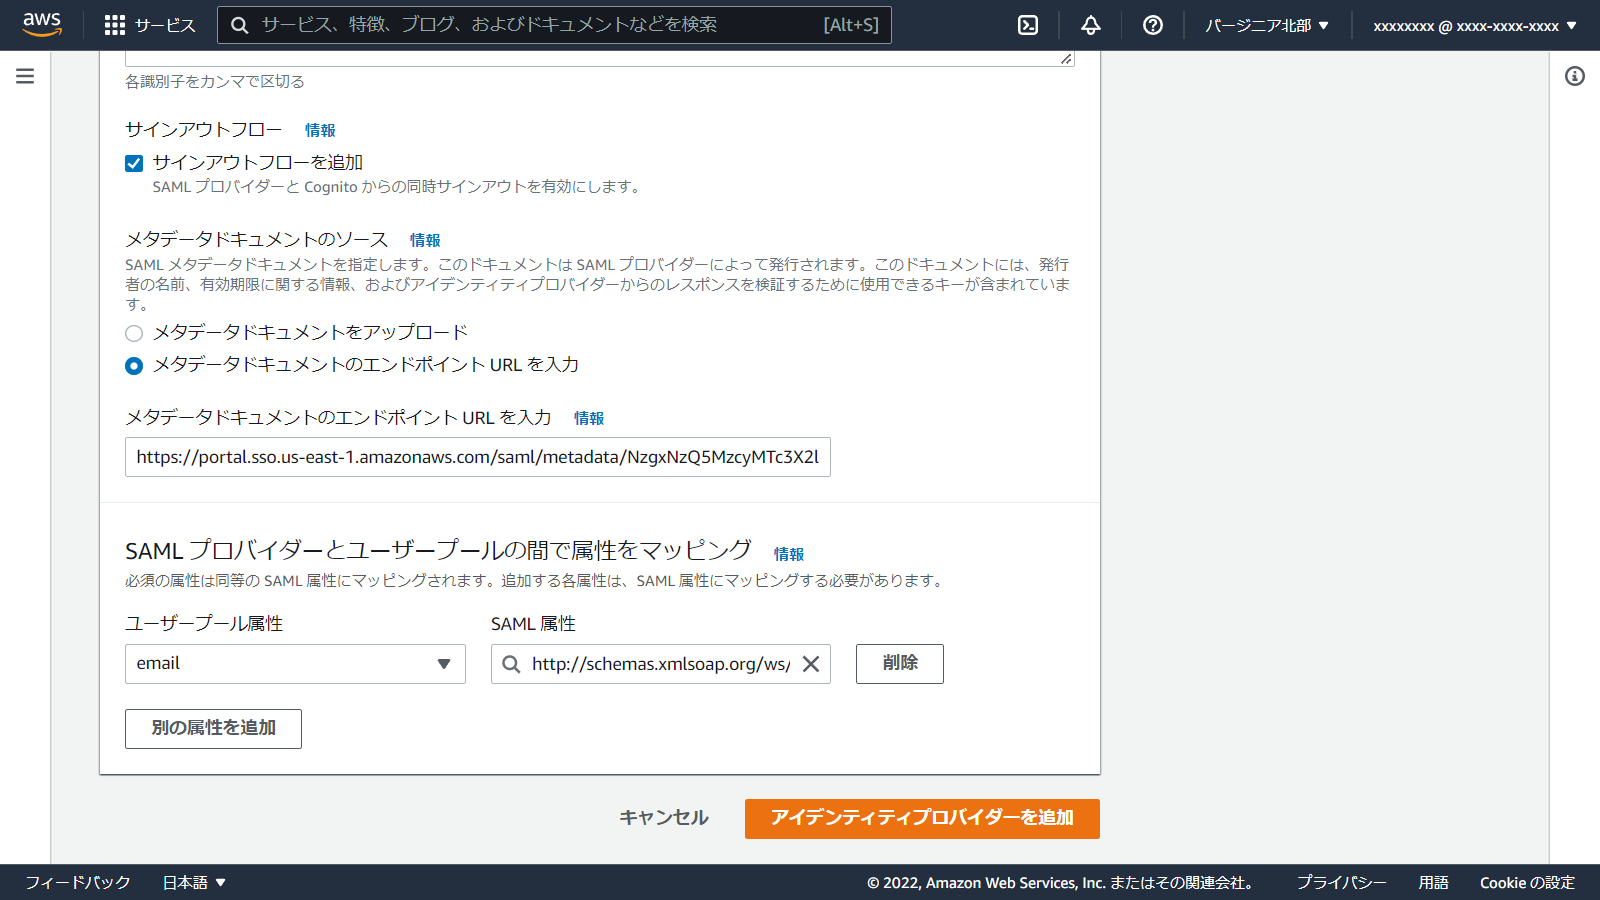Viewport: 1600px width, 900px height.
Task: Open the バージニア北部 region selector
Action: 1267,25
